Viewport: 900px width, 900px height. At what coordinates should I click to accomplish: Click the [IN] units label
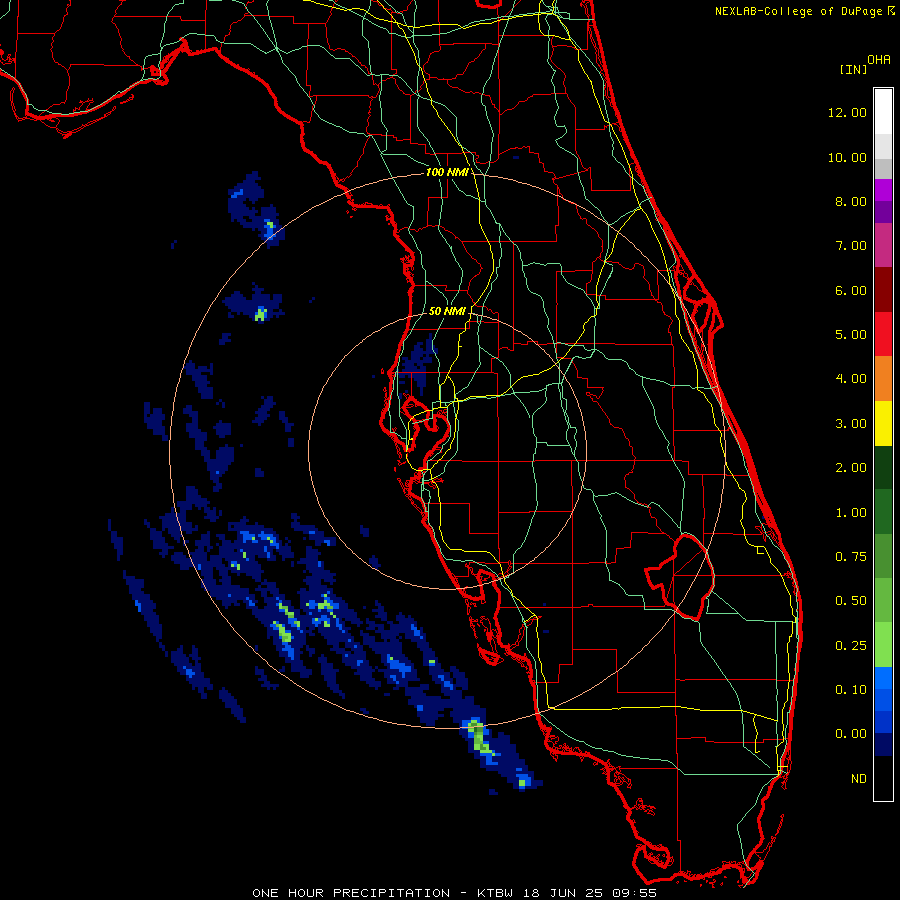[854, 69]
